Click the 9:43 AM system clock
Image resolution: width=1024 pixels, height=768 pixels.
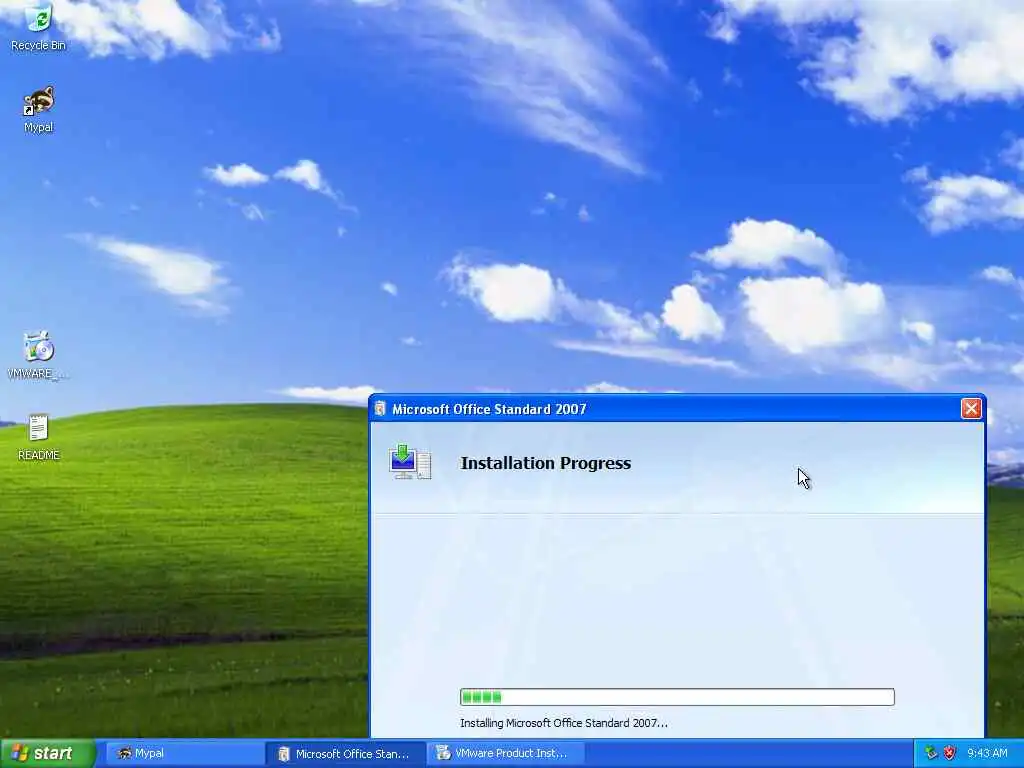coord(987,753)
